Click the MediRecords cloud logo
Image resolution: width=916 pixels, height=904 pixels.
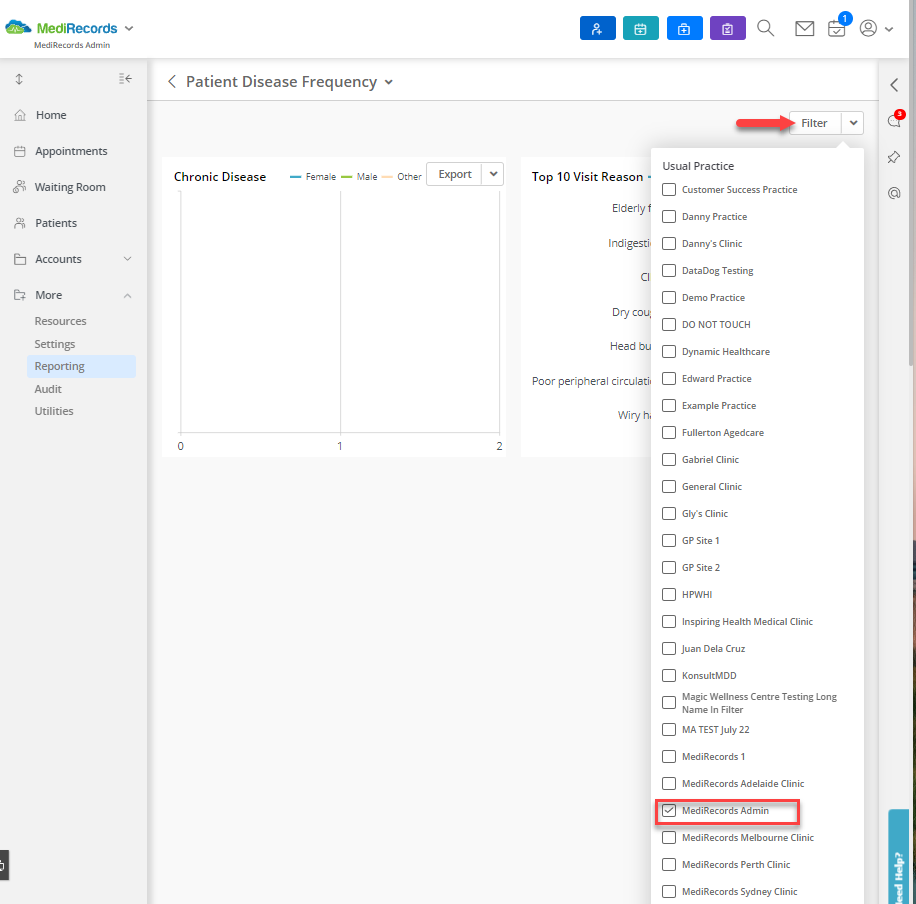tap(18, 27)
